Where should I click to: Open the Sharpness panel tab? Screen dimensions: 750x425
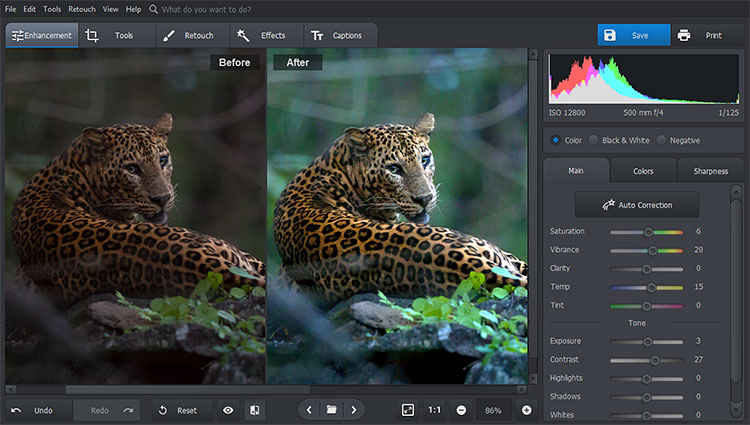point(710,171)
